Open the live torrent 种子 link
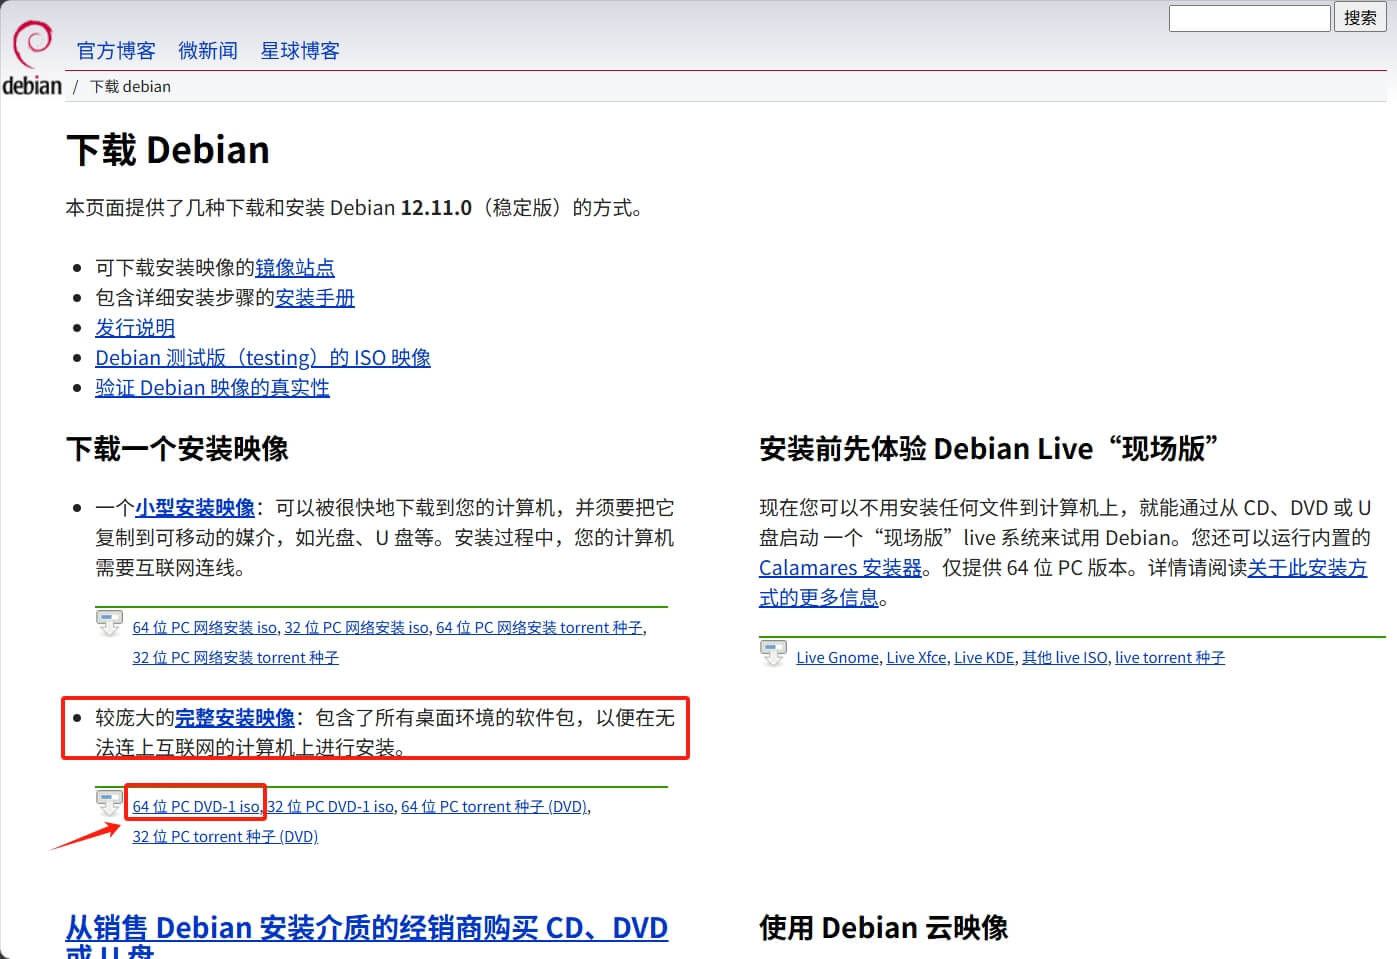This screenshot has width=1397, height=959. click(x=1170, y=658)
